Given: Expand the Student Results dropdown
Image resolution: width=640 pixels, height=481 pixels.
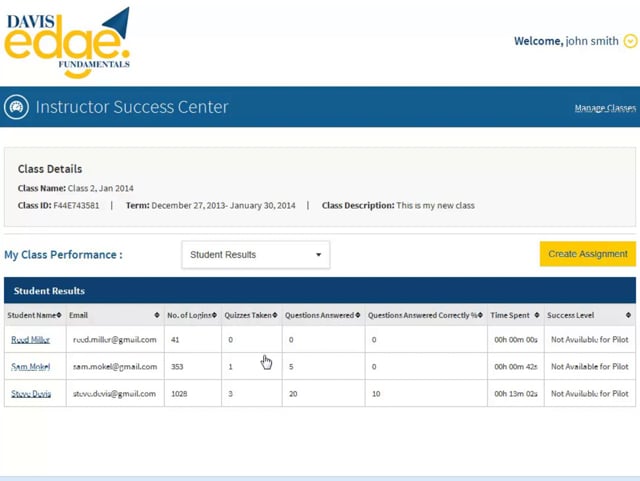Looking at the screenshot, I should pyautogui.click(x=256, y=255).
